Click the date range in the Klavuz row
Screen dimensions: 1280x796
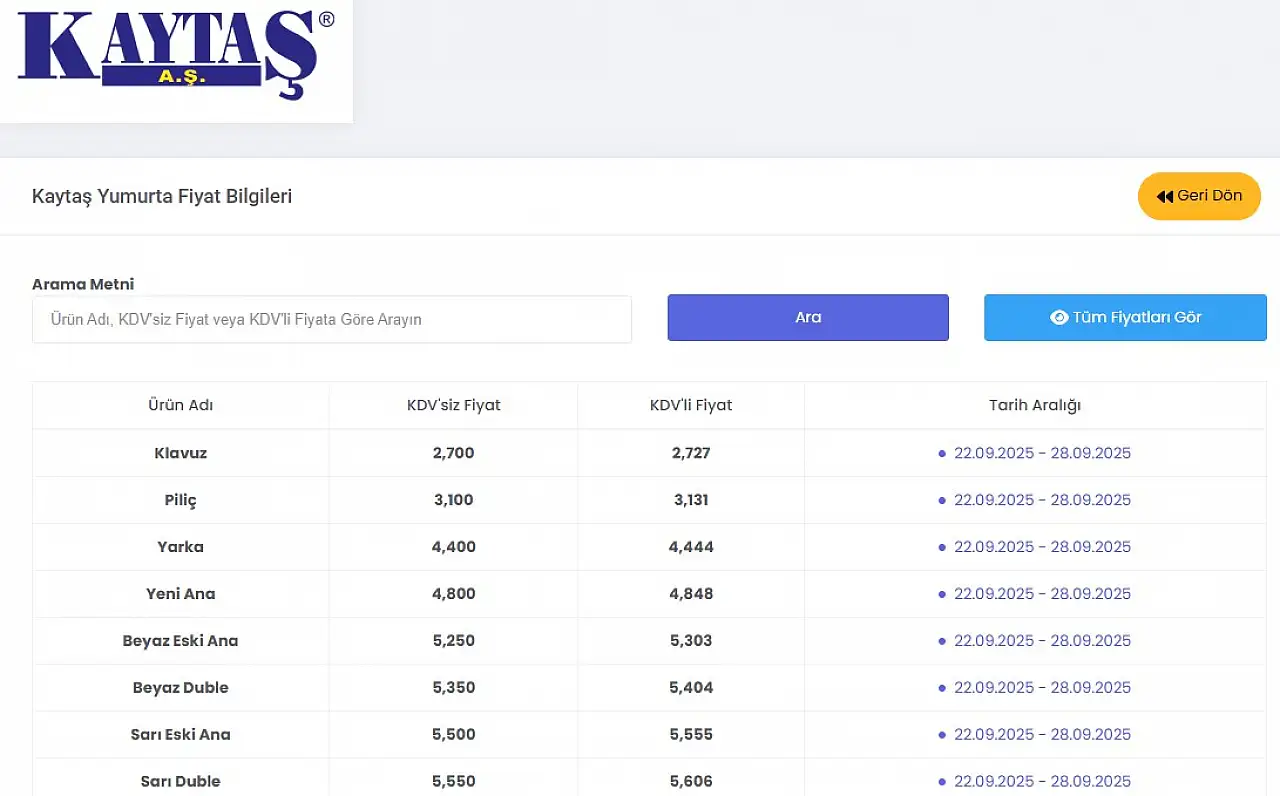click(x=1042, y=453)
